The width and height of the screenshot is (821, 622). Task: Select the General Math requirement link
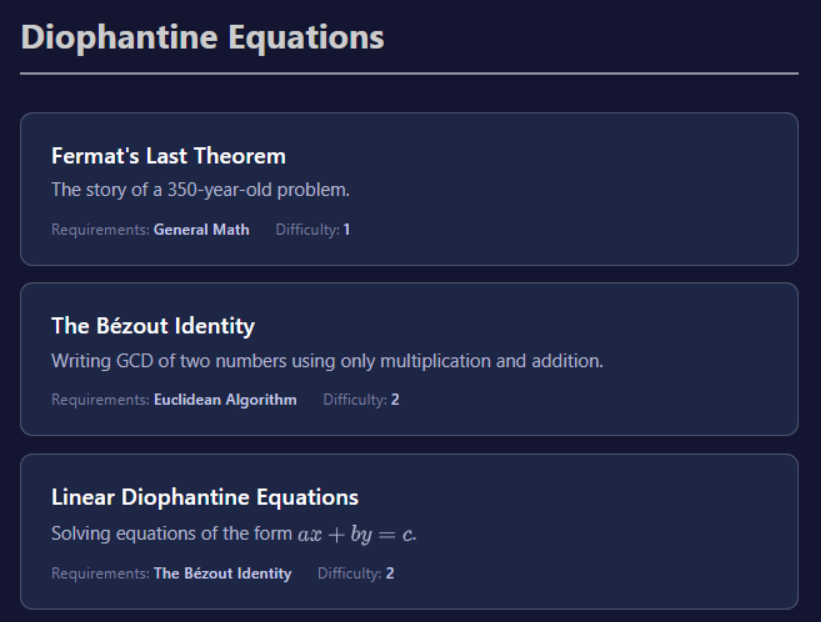(200, 229)
